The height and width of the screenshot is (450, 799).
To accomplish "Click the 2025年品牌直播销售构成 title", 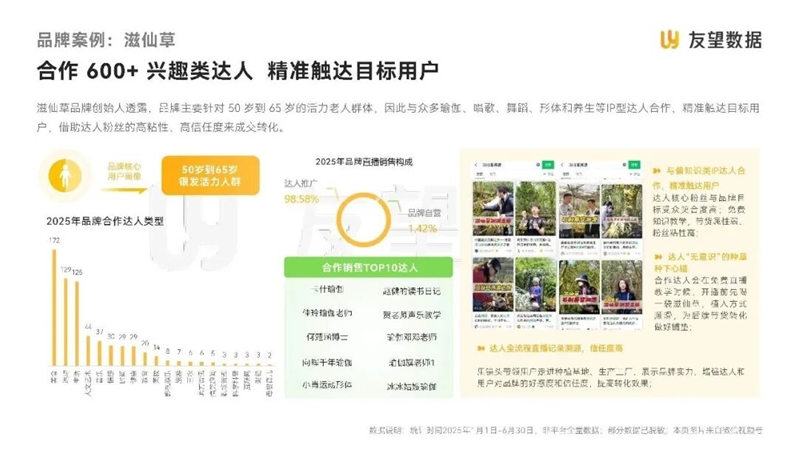I will (364, 162).
